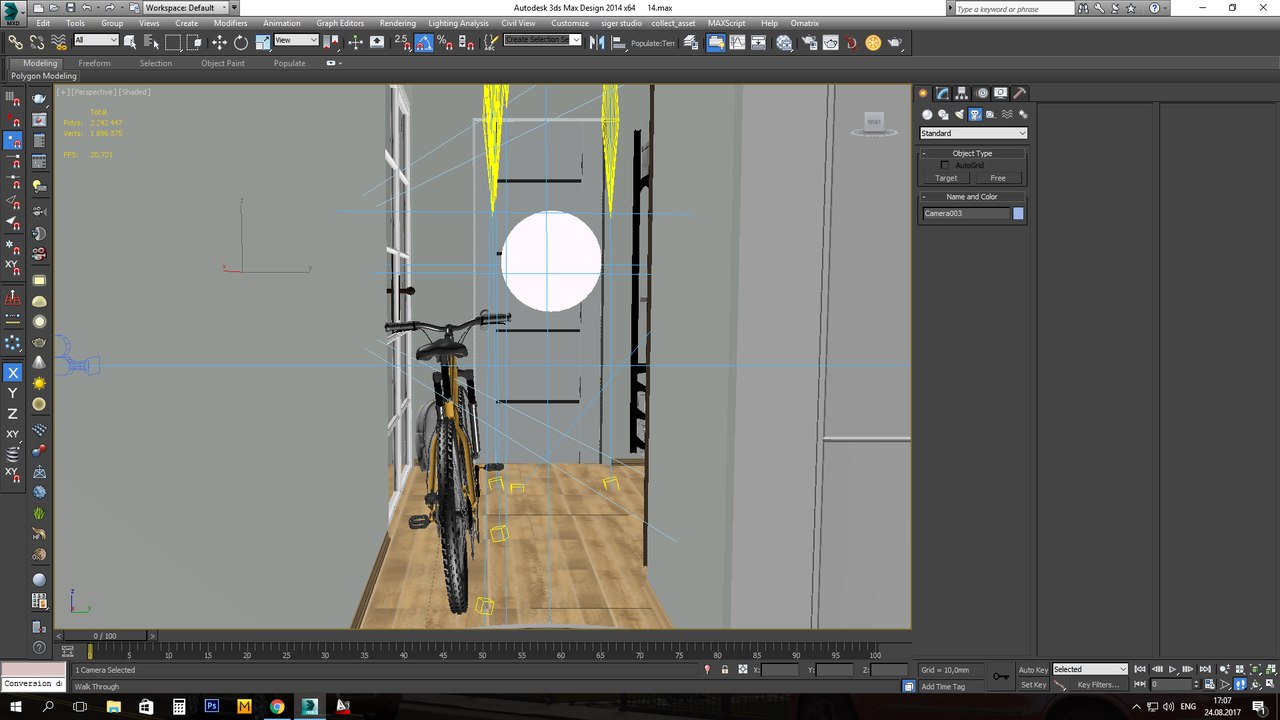Open the Standard camera type dropdown
Viewport: 1280px width, 720px height.
click(x=973, y=133)
